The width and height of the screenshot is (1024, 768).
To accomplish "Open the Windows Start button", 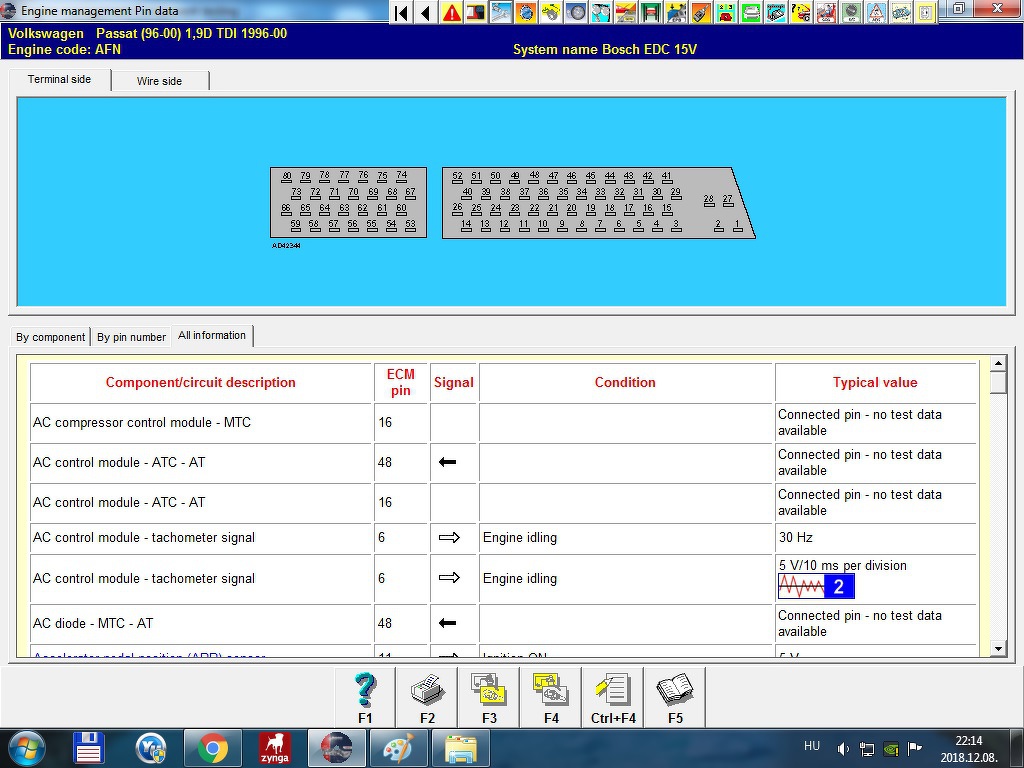I will tap(26, 748).
